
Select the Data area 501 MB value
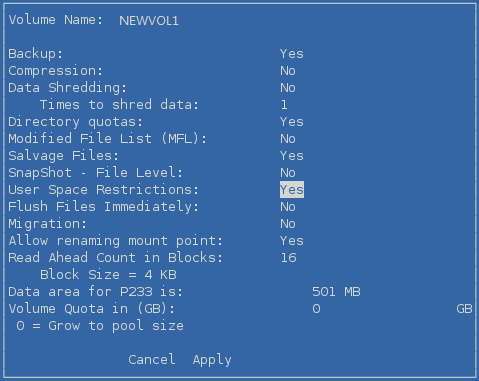tap(336, 292)
